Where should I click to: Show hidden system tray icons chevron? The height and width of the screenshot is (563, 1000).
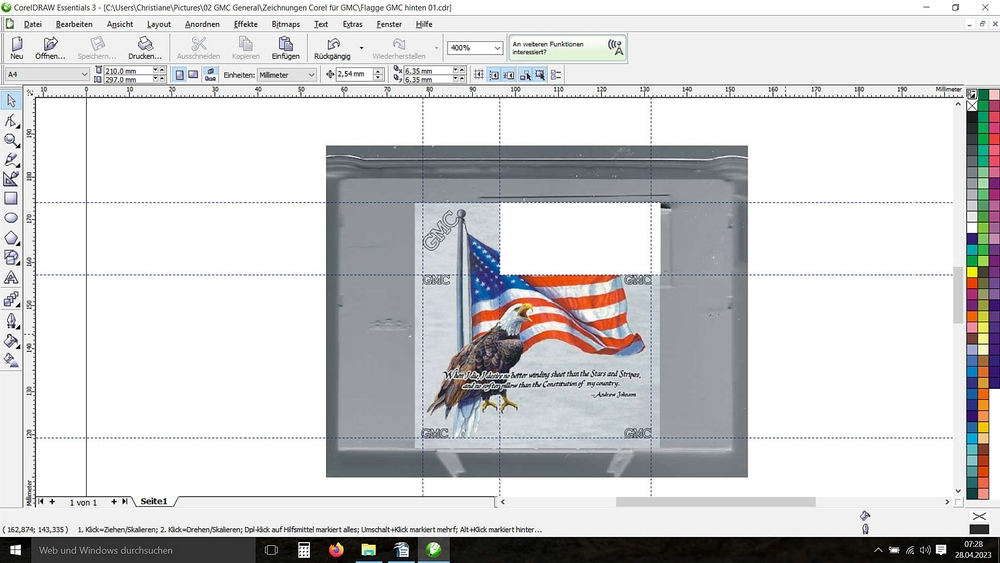pyautogui.click(x=878, y=550)
